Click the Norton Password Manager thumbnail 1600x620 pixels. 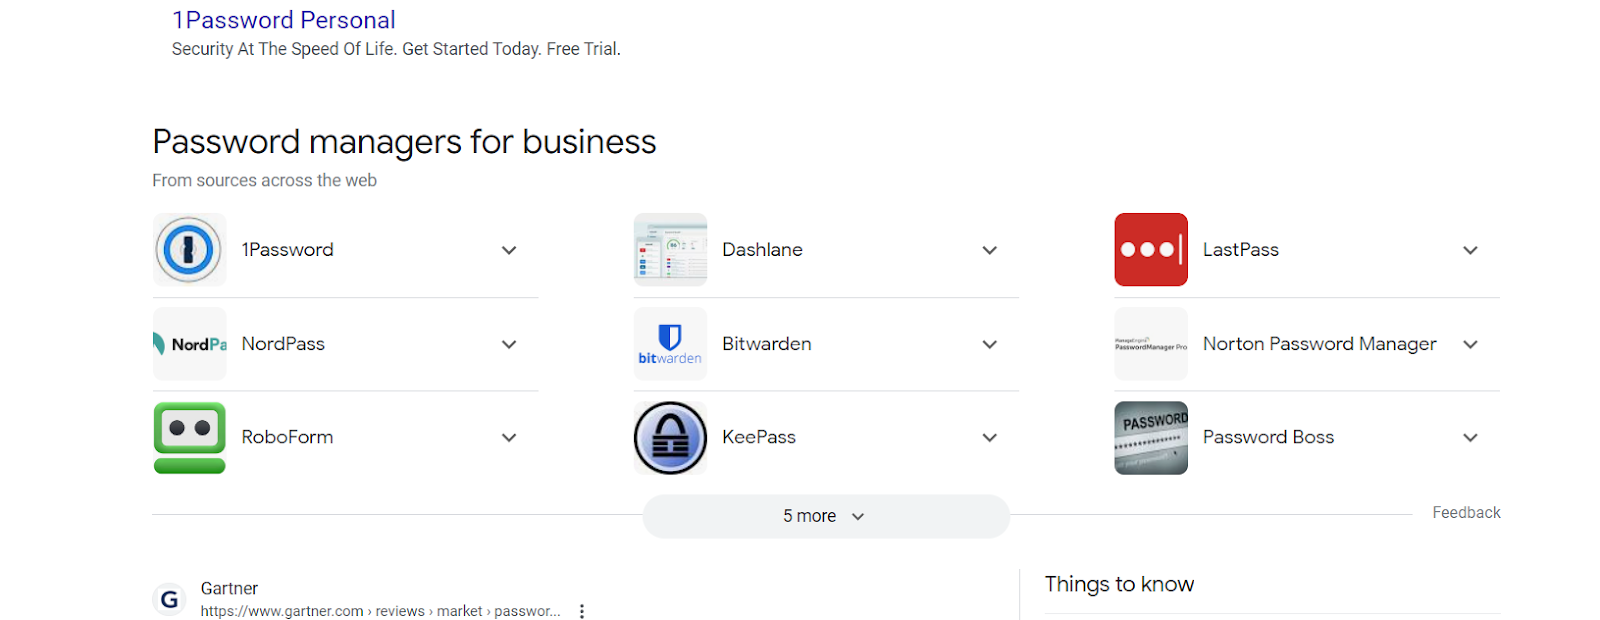point(1151,344)
